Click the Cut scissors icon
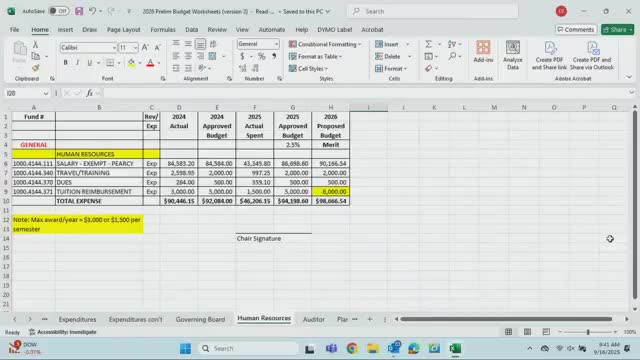The height and width of the screenshot is (360, 640). tap(36, 44)
